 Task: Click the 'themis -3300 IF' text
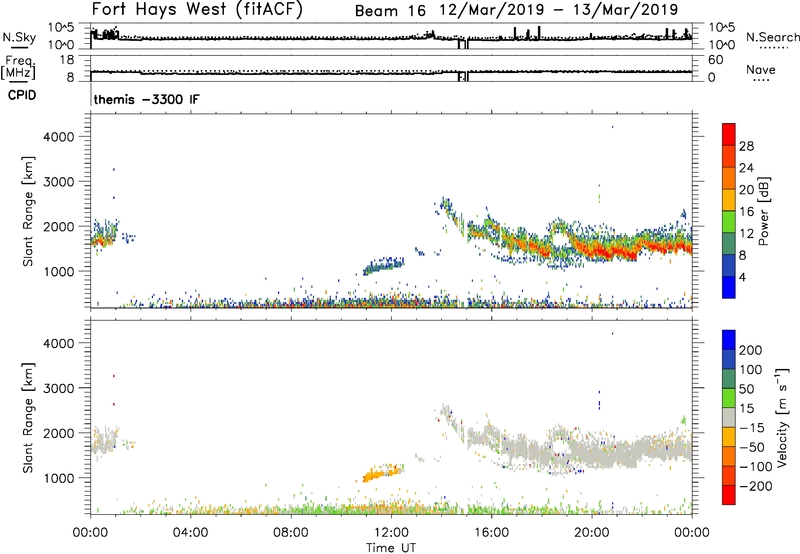(x=146, y=99)
